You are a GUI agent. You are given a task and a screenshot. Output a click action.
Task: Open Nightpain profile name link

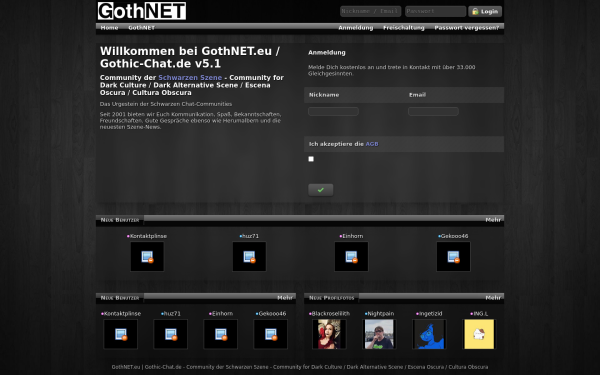(380, 313)
